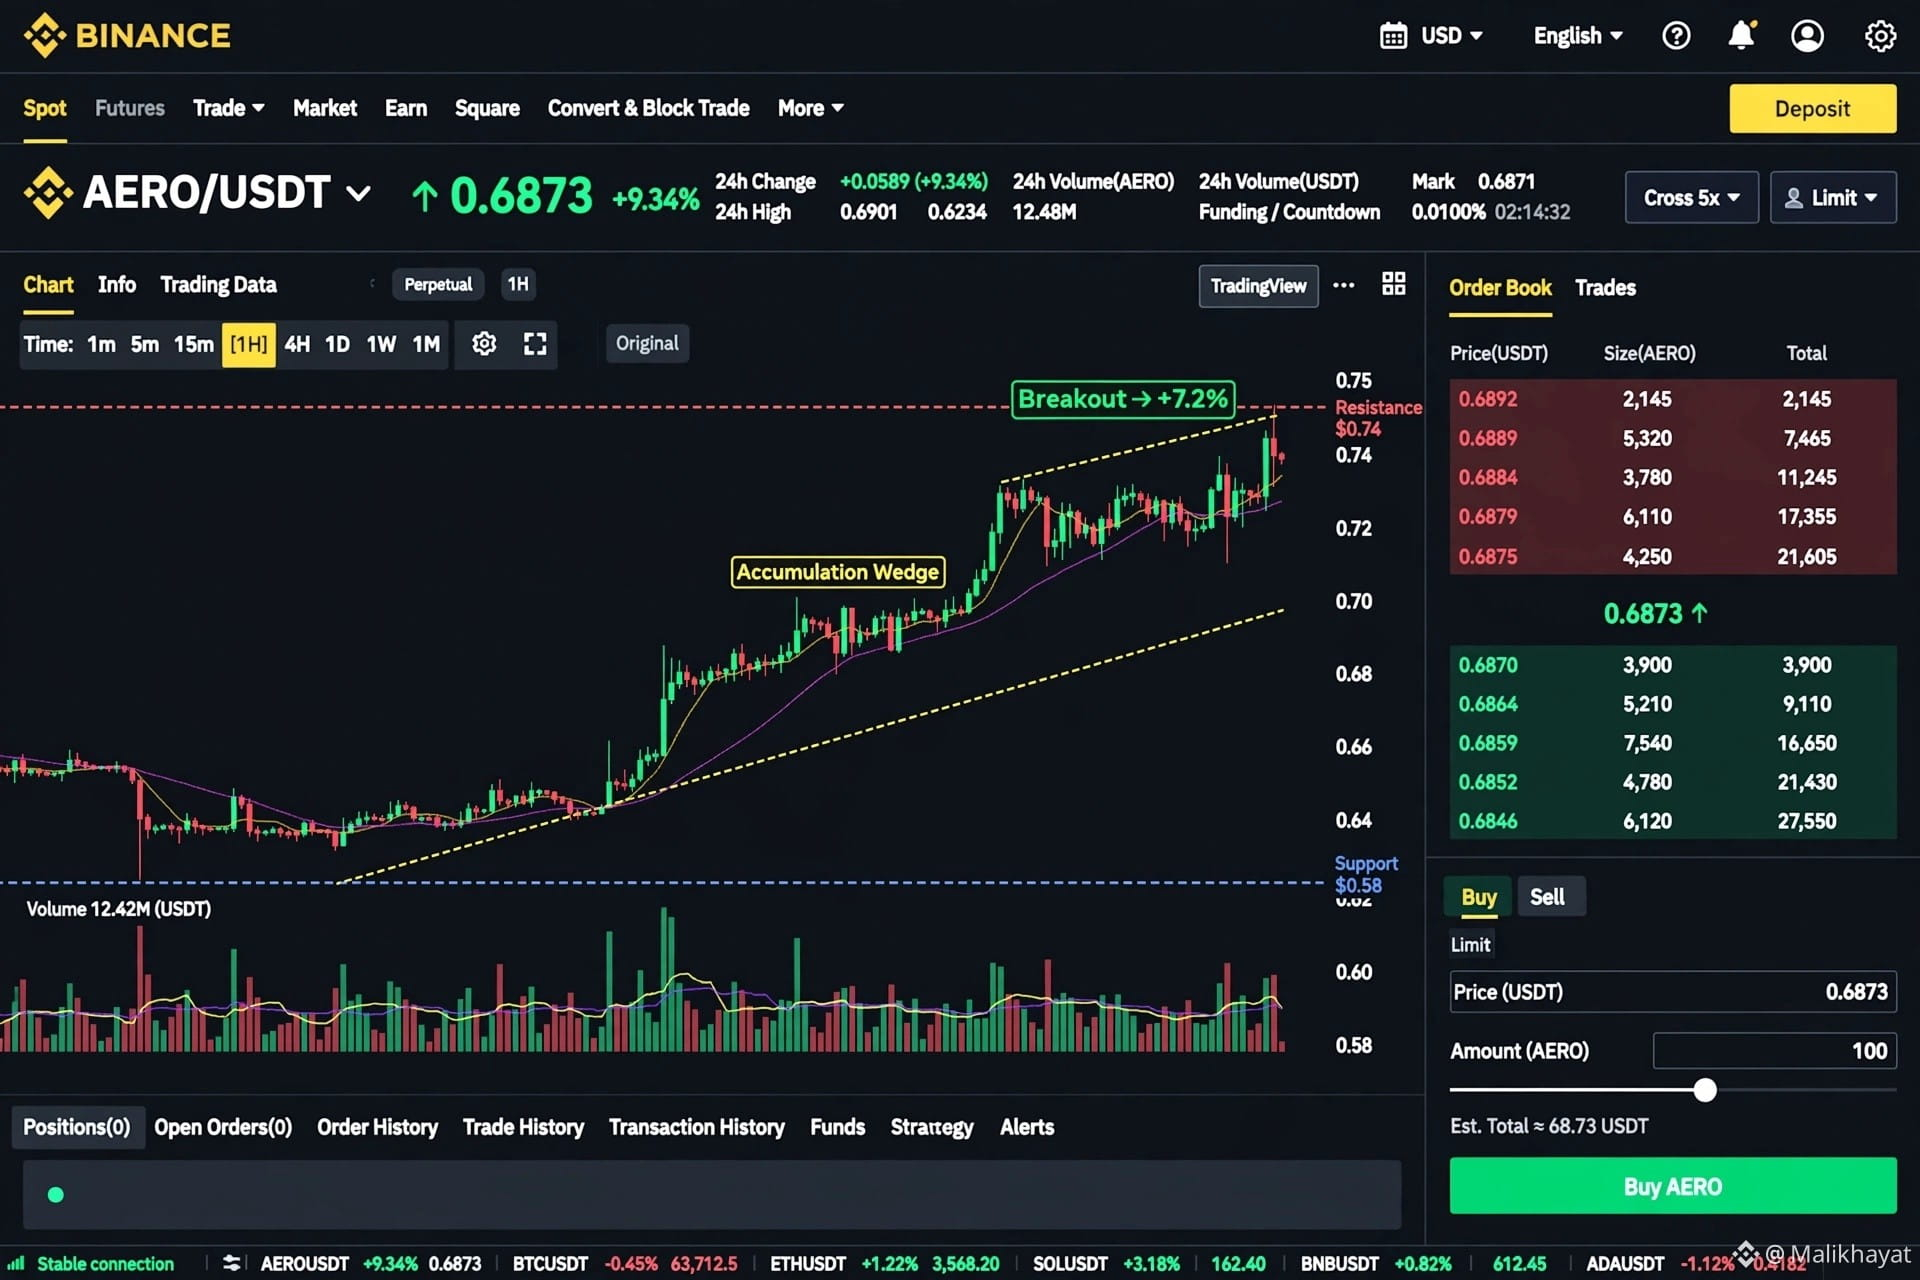Click the Binance logo
1920x1280 pixels.
pos(127,36)
